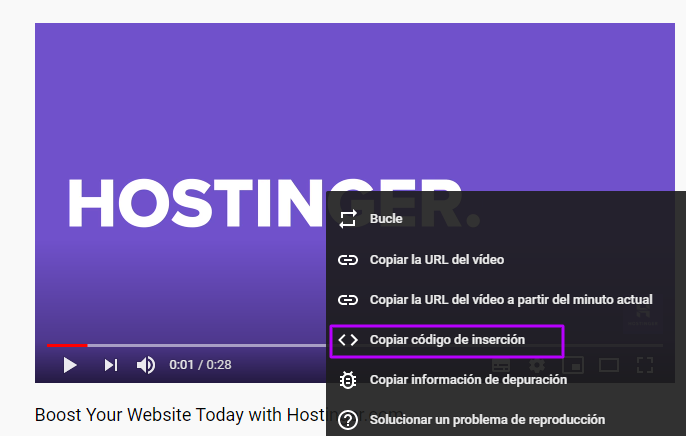Click the 0:01 / 0:28 time display

coord(200,365)
